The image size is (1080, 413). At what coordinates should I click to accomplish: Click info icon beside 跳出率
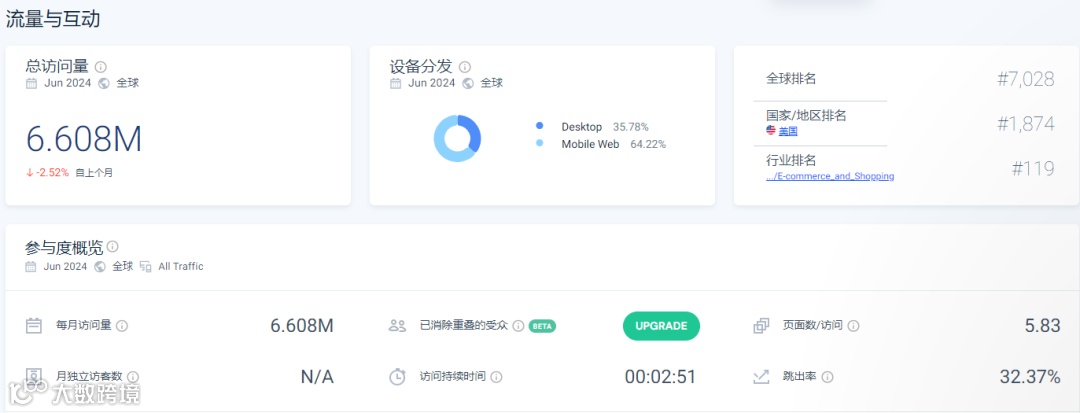coord(827,377)
